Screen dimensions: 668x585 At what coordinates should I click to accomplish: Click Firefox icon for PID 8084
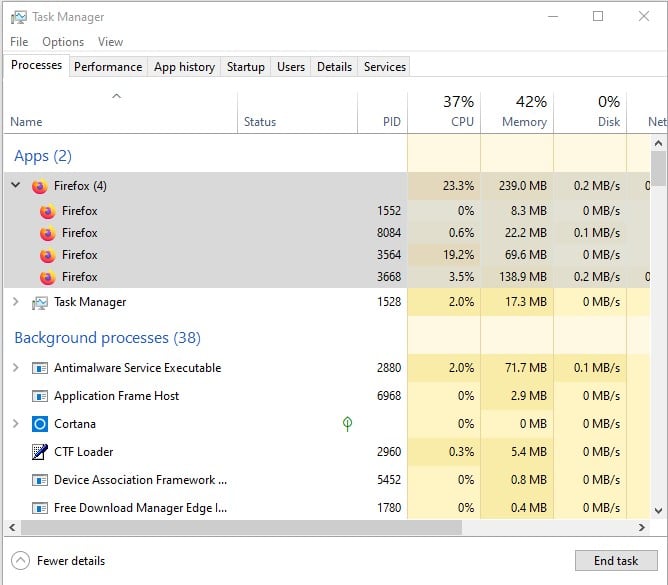48,233
